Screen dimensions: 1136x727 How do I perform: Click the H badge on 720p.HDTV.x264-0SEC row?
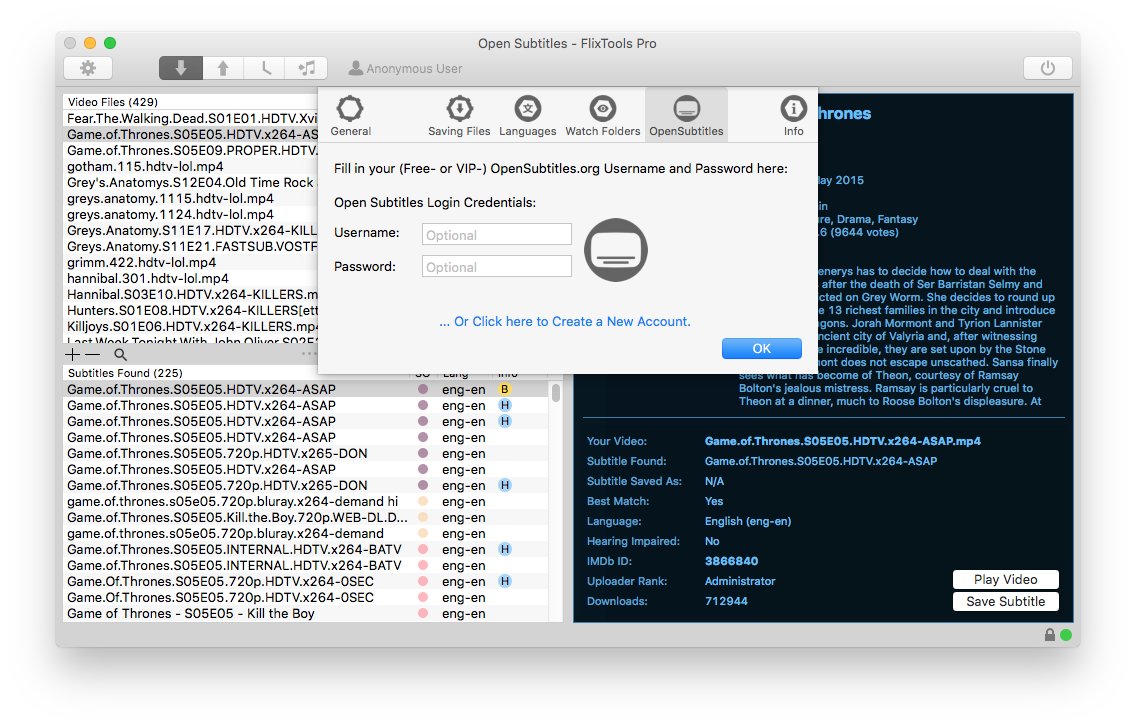point(505,581)
